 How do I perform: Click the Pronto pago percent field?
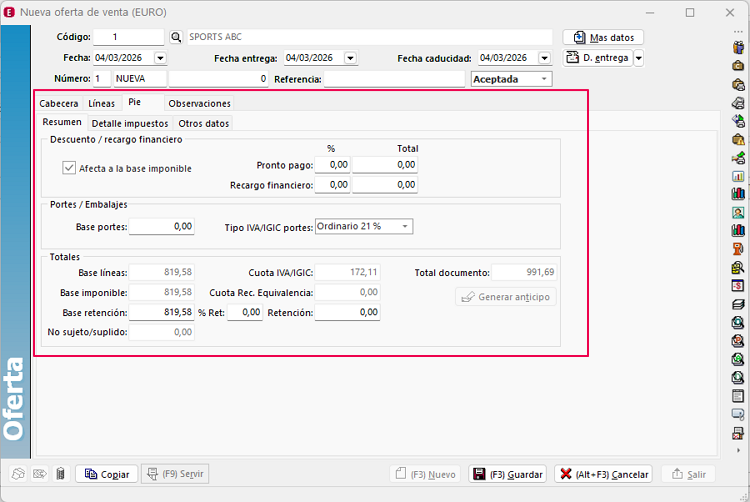point(332,164)
